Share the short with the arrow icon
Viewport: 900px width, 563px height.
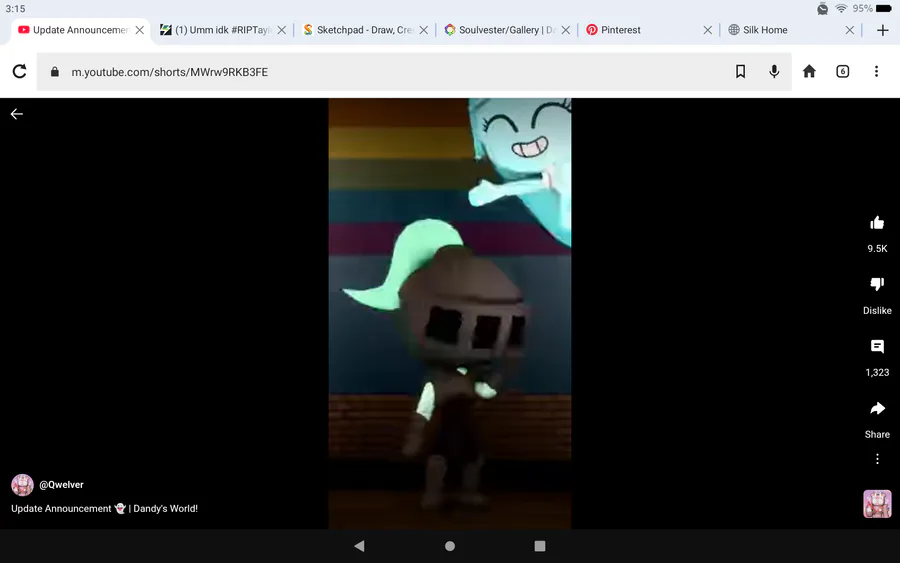pos(877,408)
